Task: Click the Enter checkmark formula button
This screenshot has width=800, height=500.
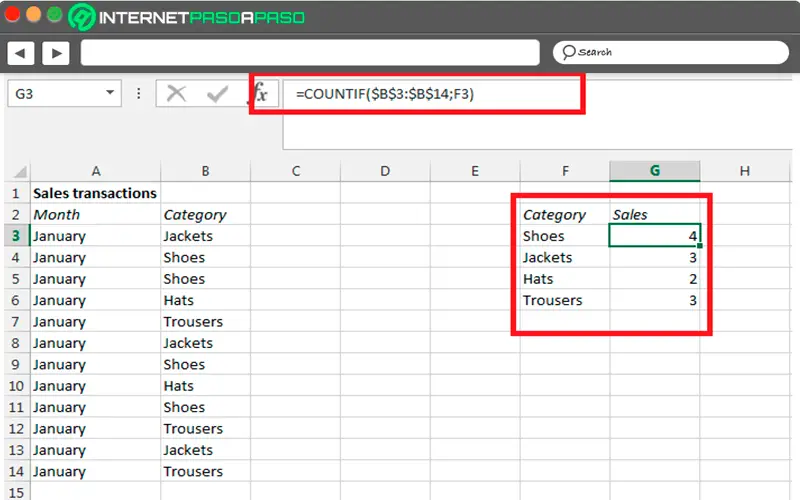Action: coord(217,94)
